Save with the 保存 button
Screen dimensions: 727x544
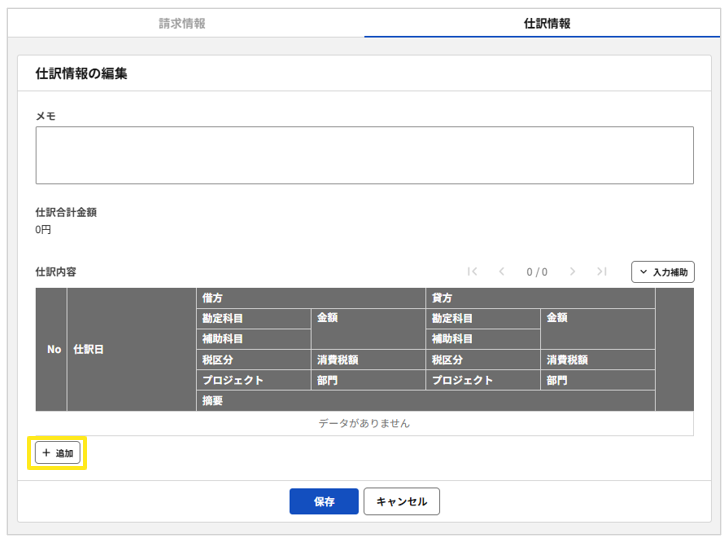click(324, 501)
